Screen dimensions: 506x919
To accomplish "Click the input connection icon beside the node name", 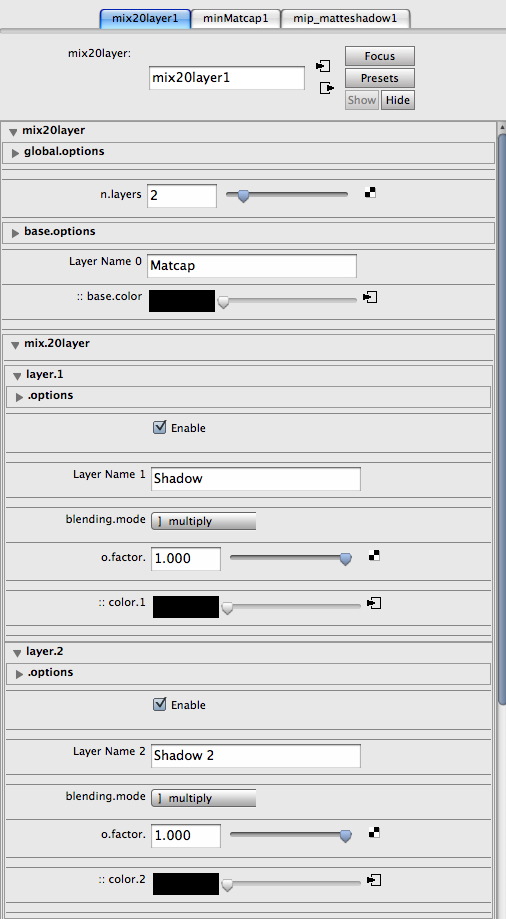I will tap(323, 66).
